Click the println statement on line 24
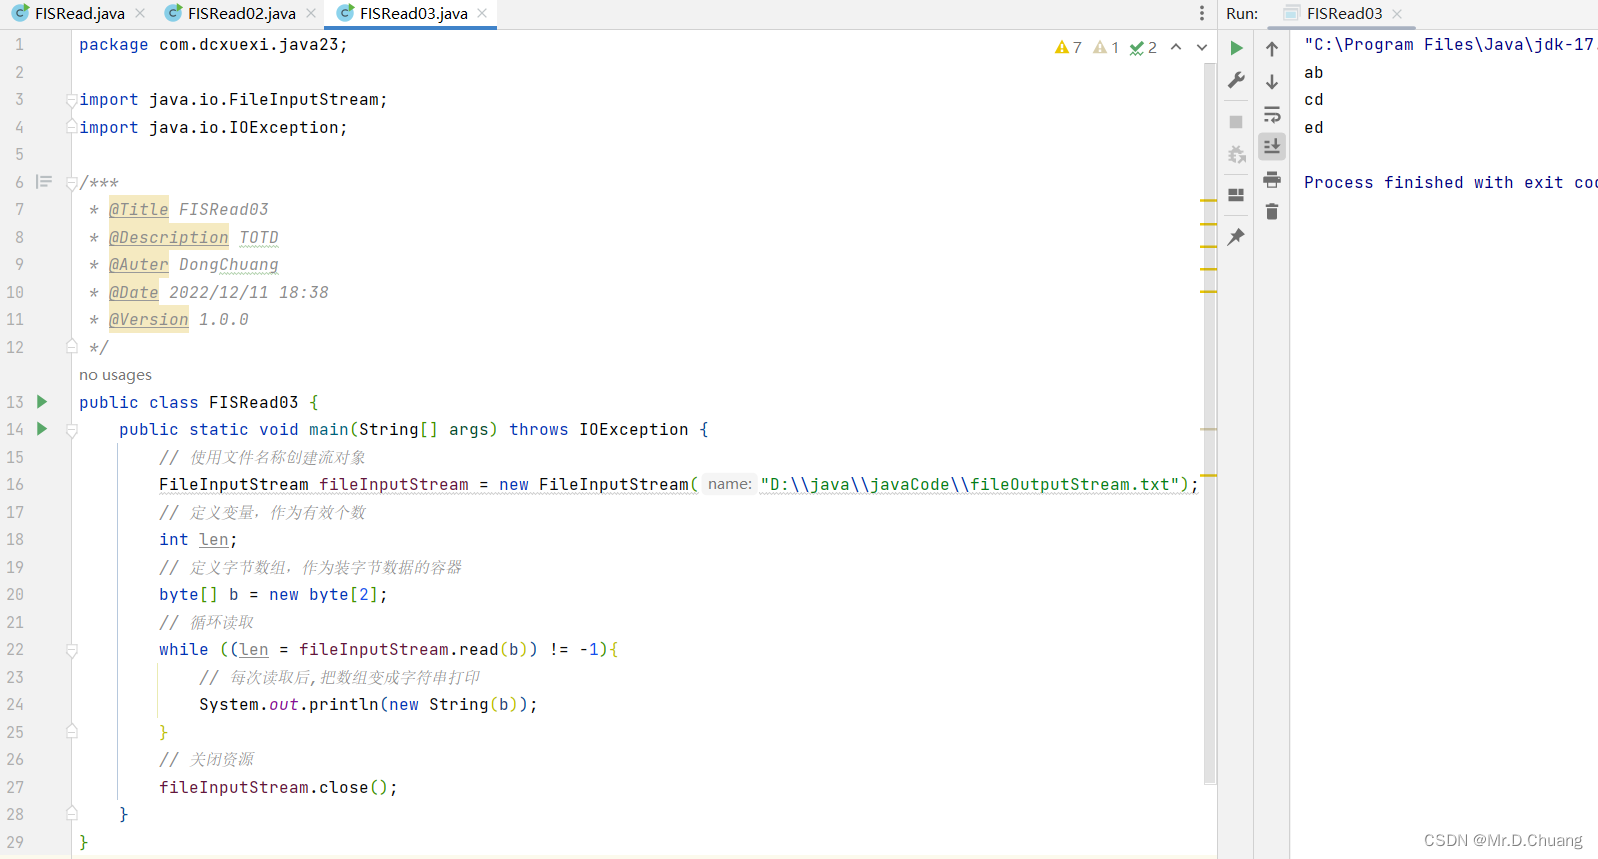This screenshot has height=859, width=1598. pyautogui.click(x=368, y=704)
